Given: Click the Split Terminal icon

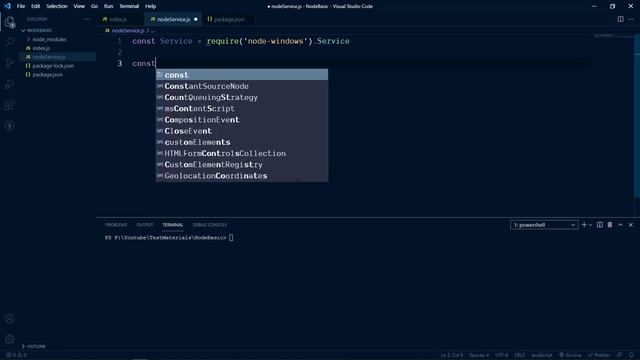Looking at the screenshot, I should pos(600,225).
